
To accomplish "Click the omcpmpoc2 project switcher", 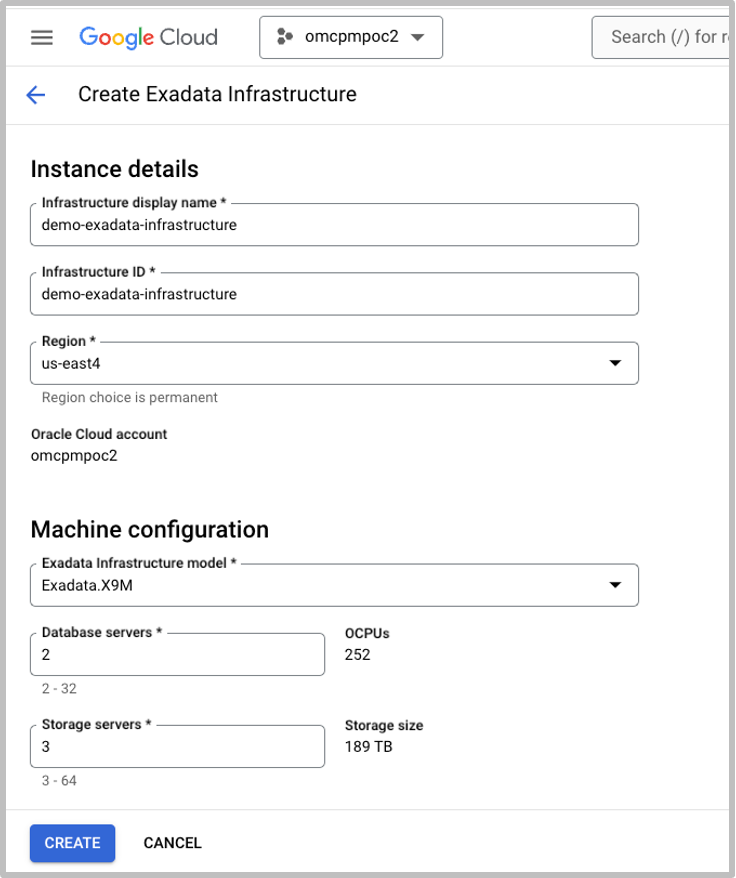I will click(350, 37).
